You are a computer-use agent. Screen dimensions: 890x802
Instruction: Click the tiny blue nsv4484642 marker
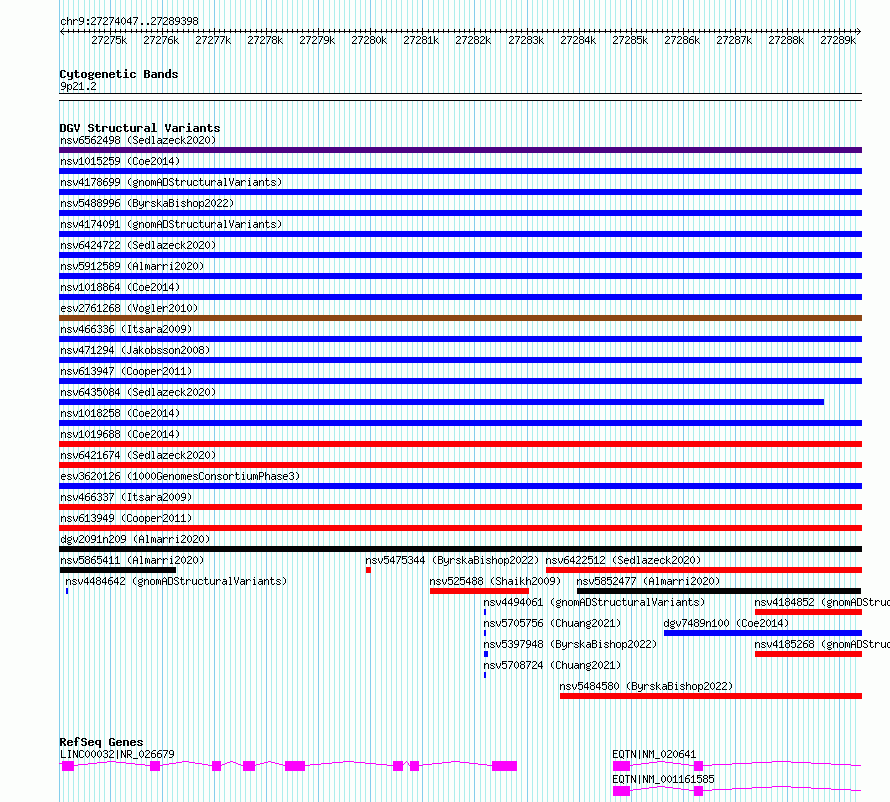point(67,591)
